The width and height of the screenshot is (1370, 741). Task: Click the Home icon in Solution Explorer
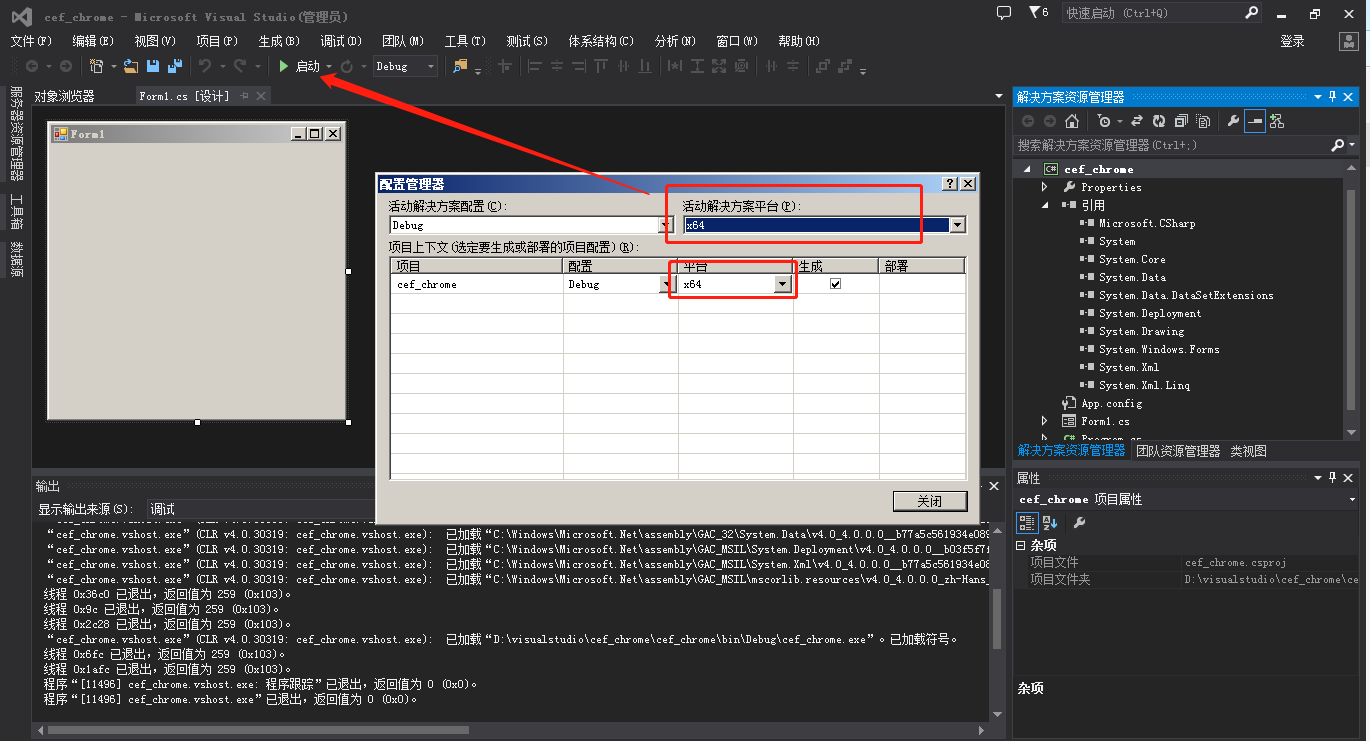click(1072, 121)
